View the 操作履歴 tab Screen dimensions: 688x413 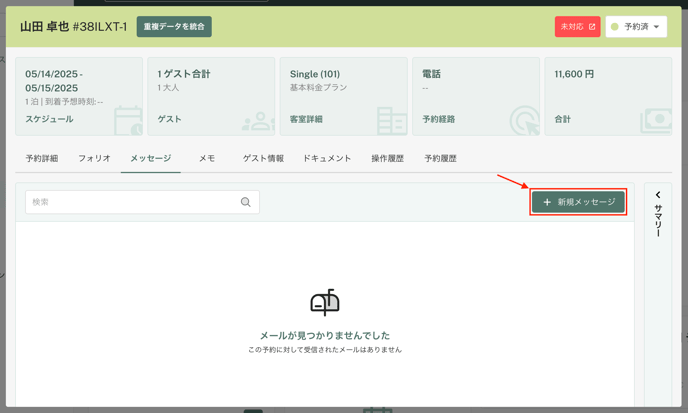coord(387,158)
